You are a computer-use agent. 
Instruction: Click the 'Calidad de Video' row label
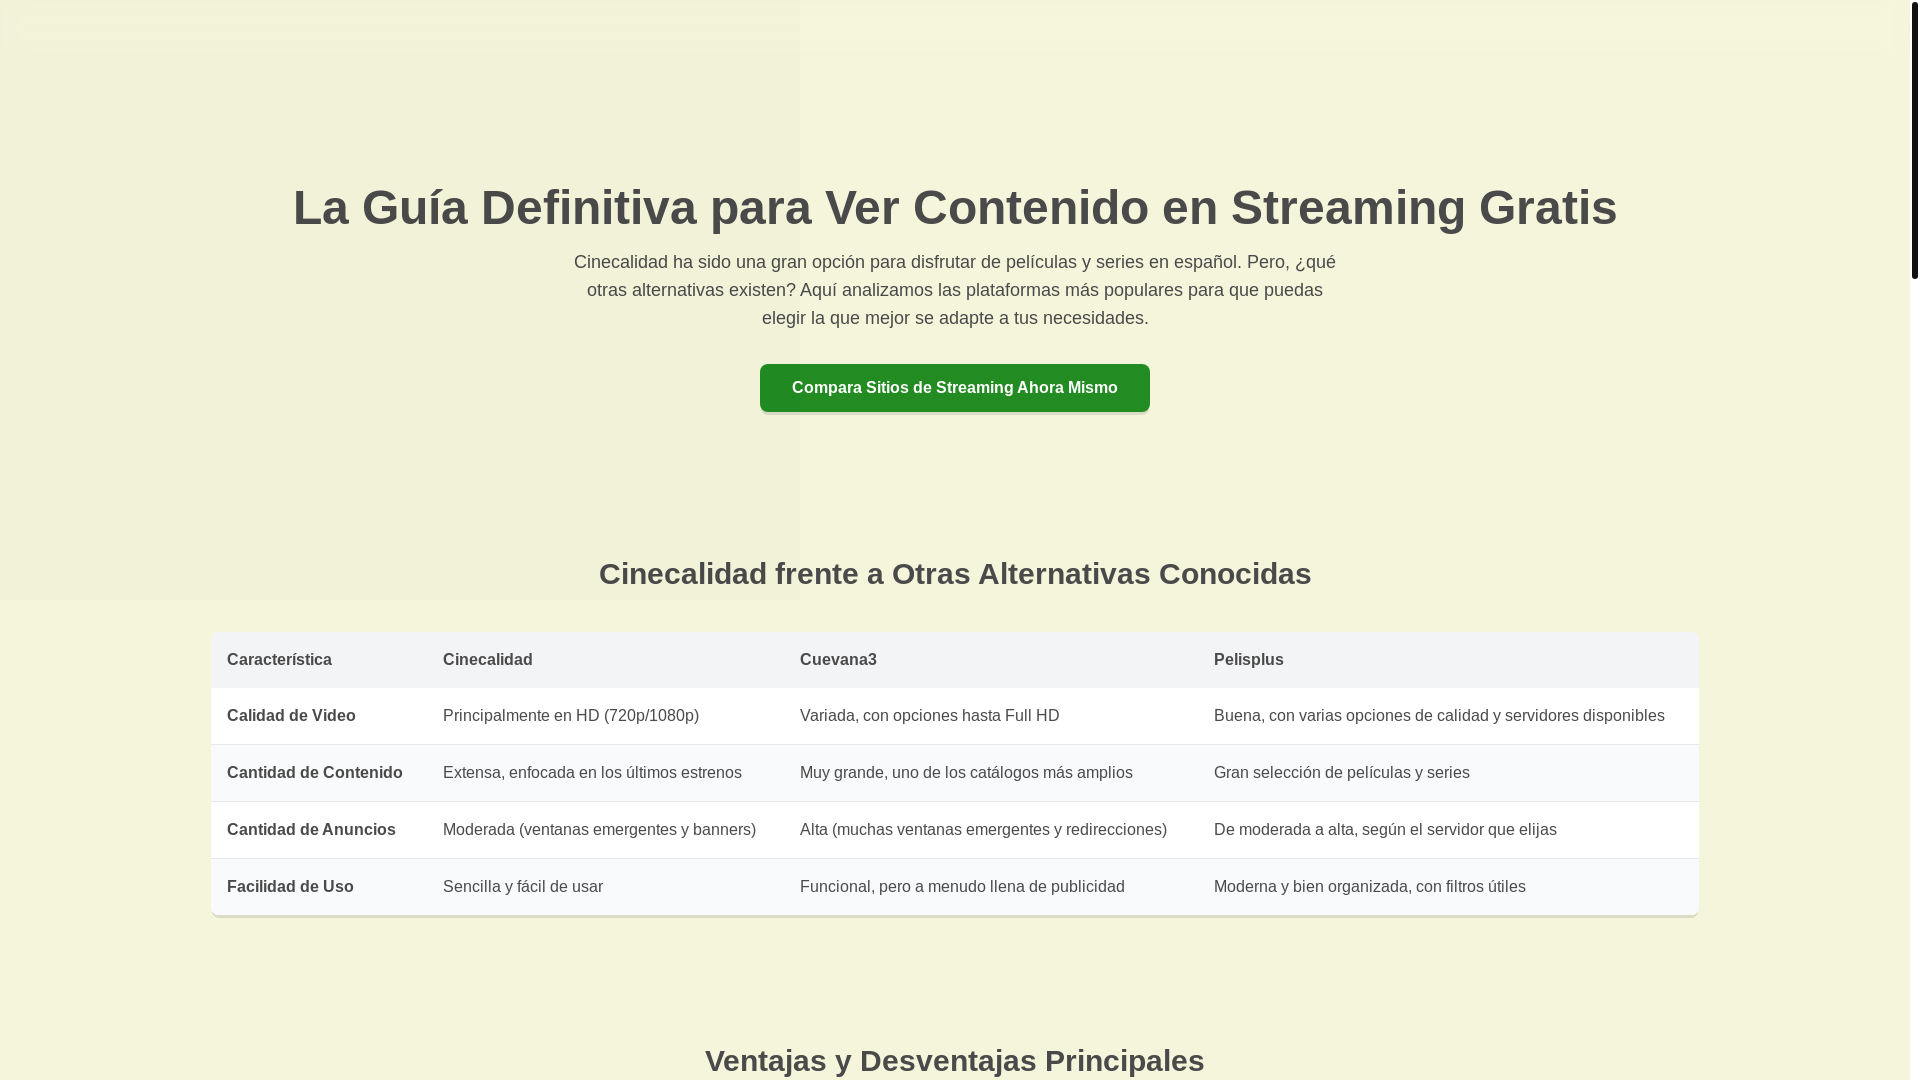(x=319, y=716)
